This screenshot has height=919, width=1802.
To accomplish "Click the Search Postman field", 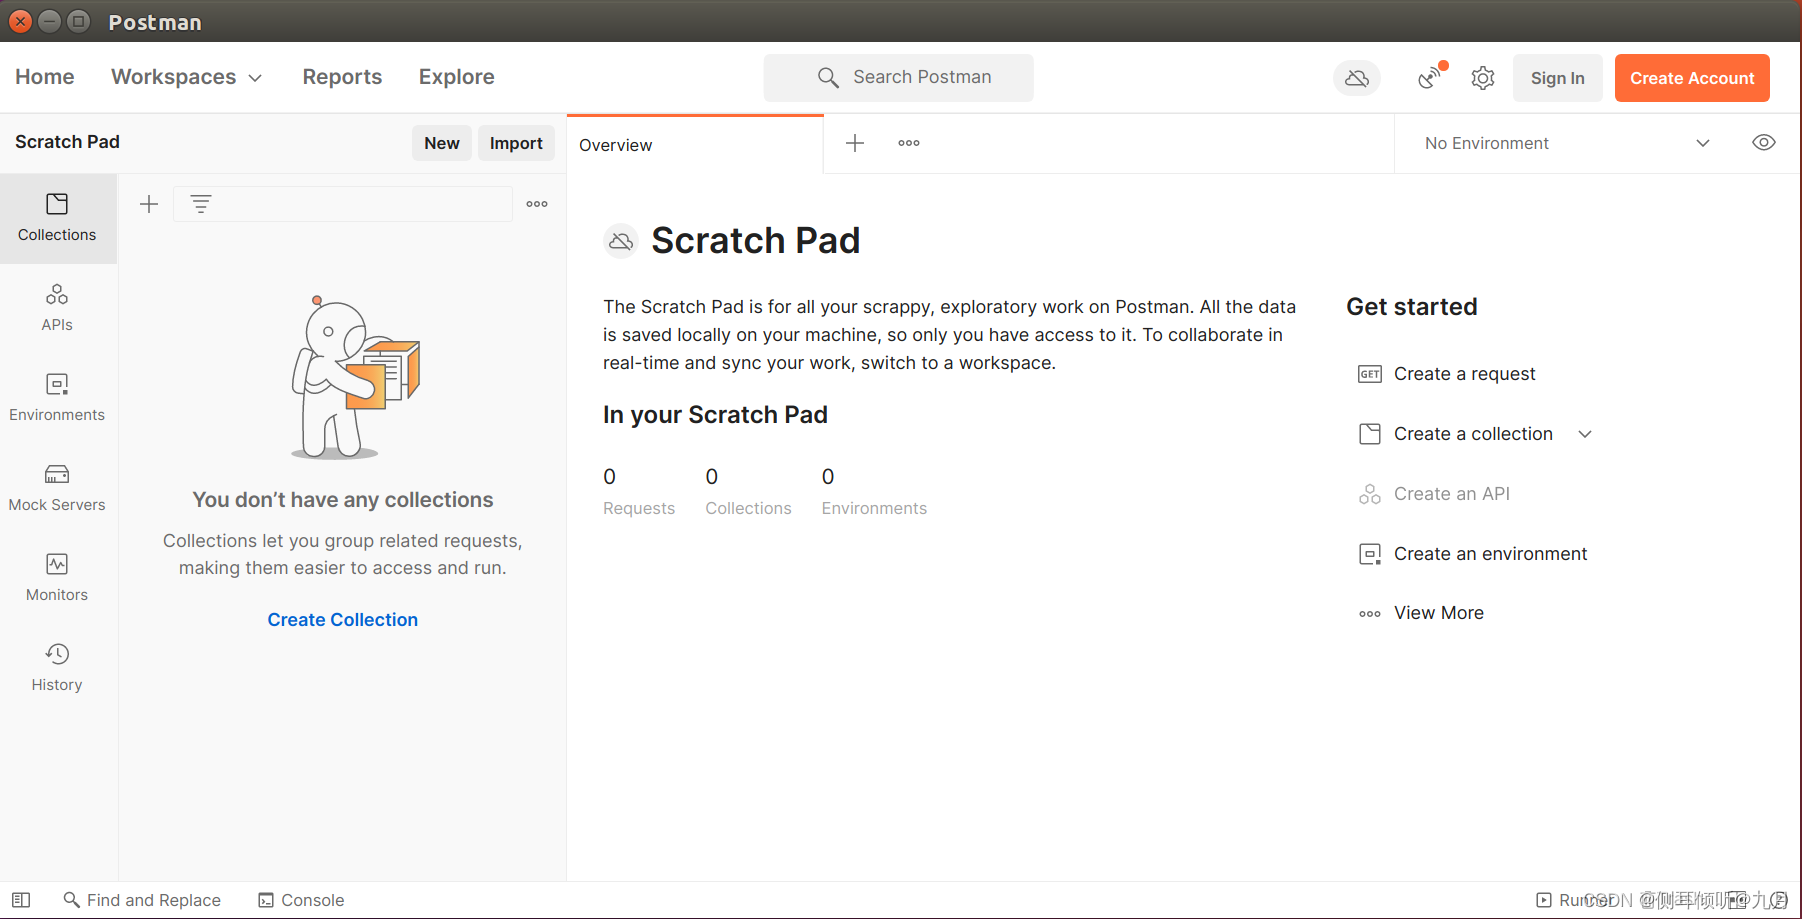I will [x=898, y=78].
